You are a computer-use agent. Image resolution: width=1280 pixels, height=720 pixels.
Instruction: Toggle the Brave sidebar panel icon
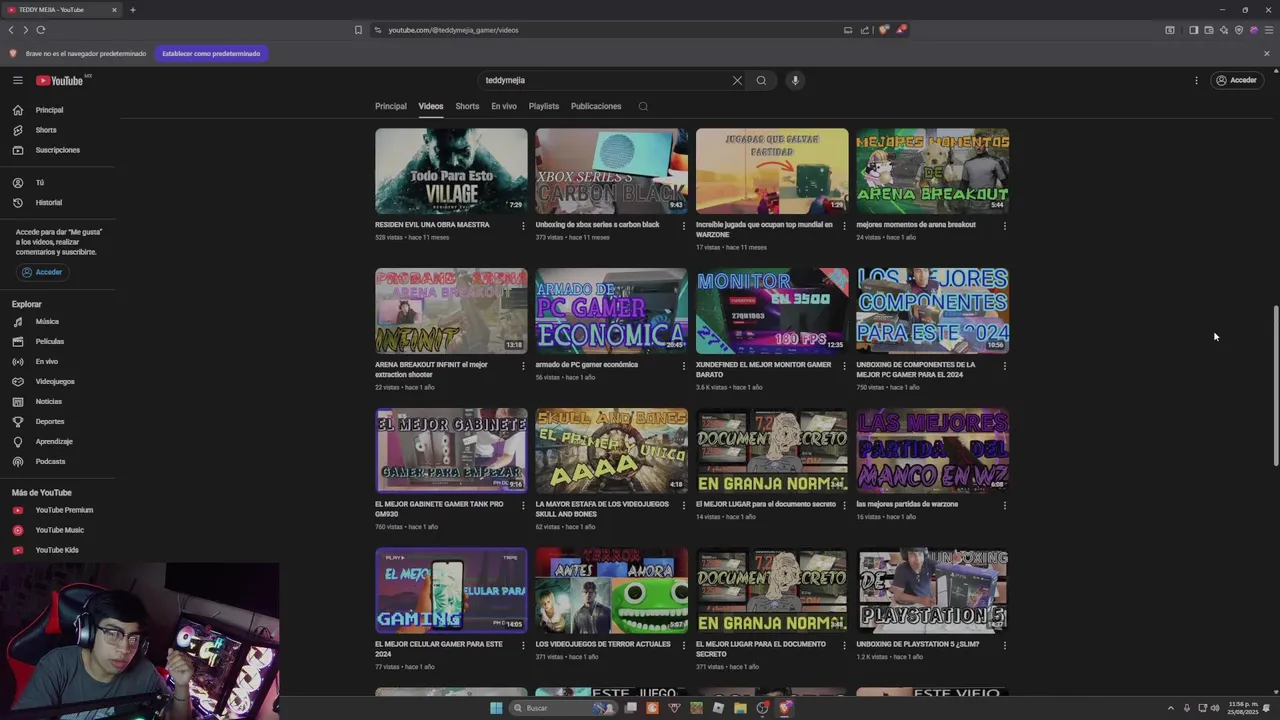coord(1193,30)
